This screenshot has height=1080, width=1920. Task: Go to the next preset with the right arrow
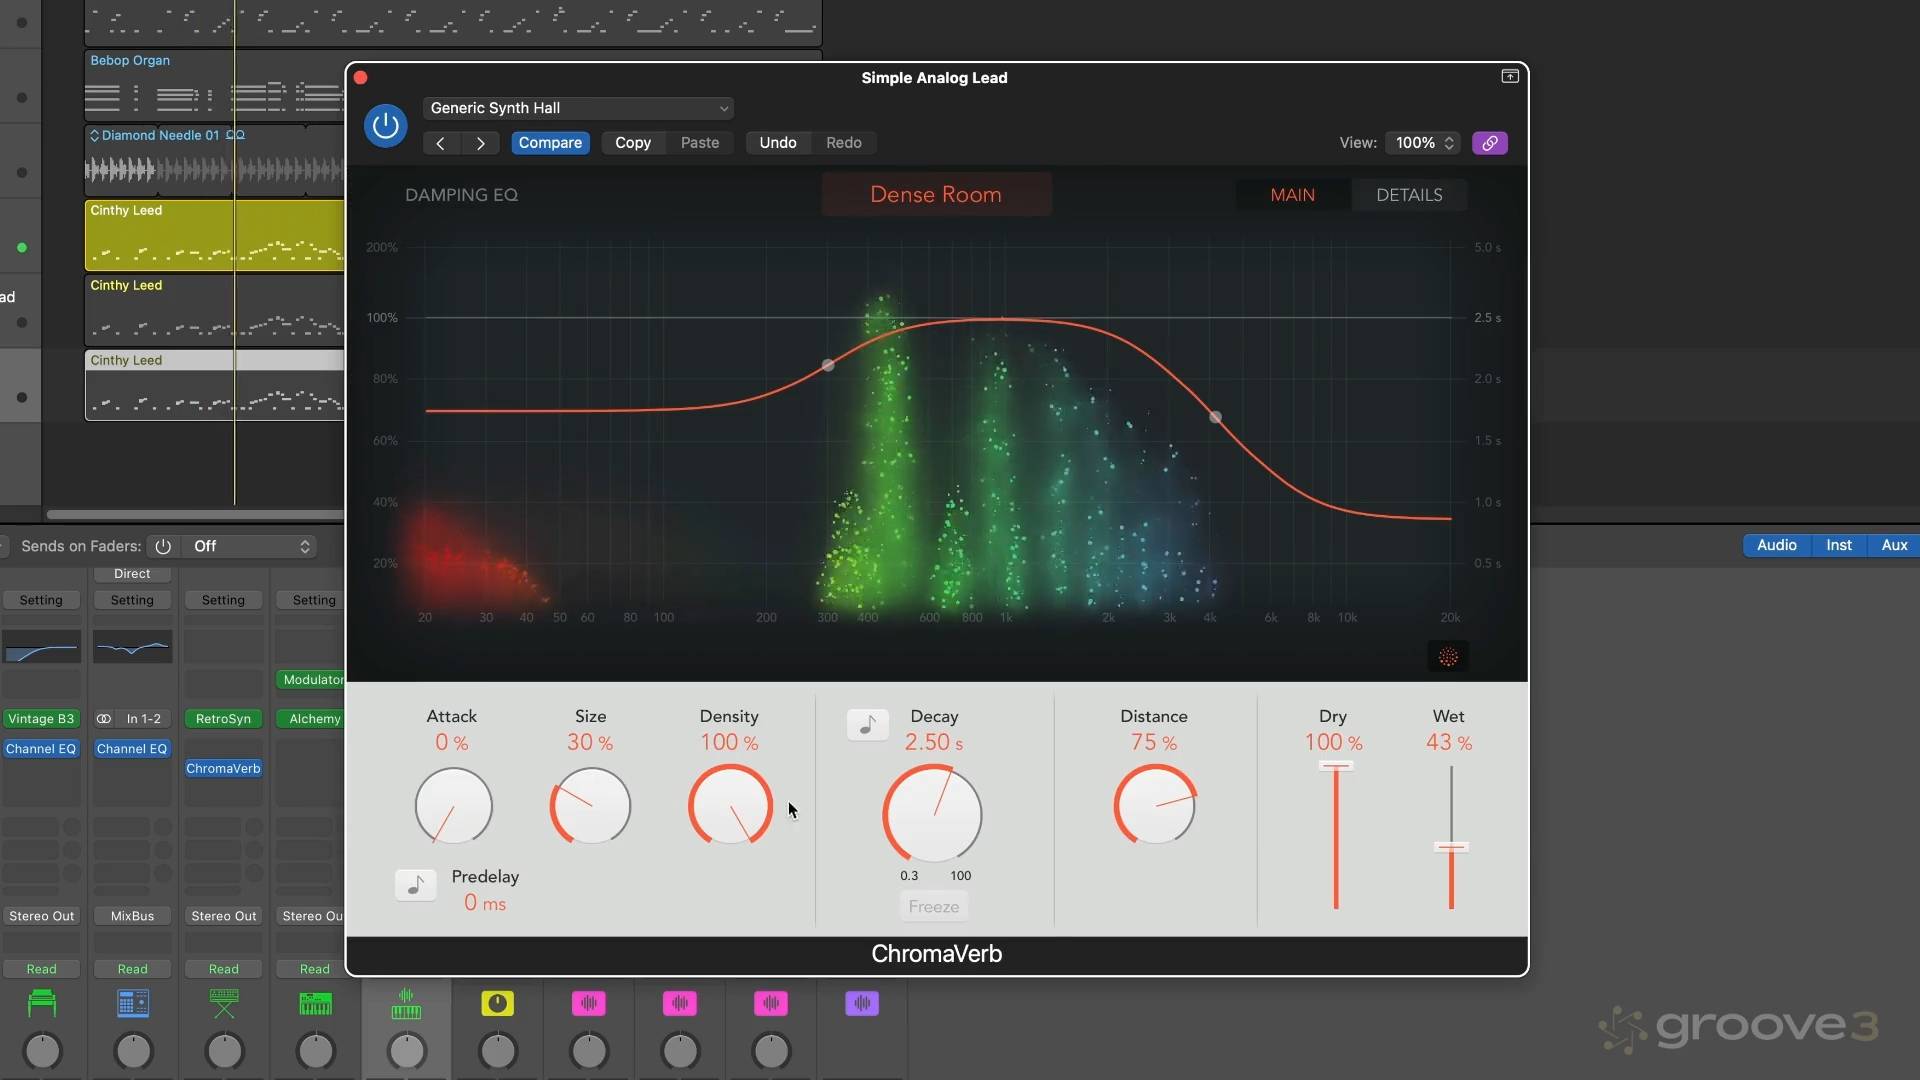click(x=481, y=143)
